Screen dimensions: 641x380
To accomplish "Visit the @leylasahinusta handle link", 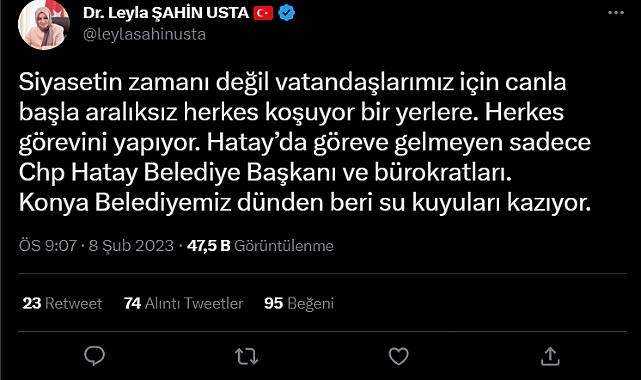I will pos(144,34).
